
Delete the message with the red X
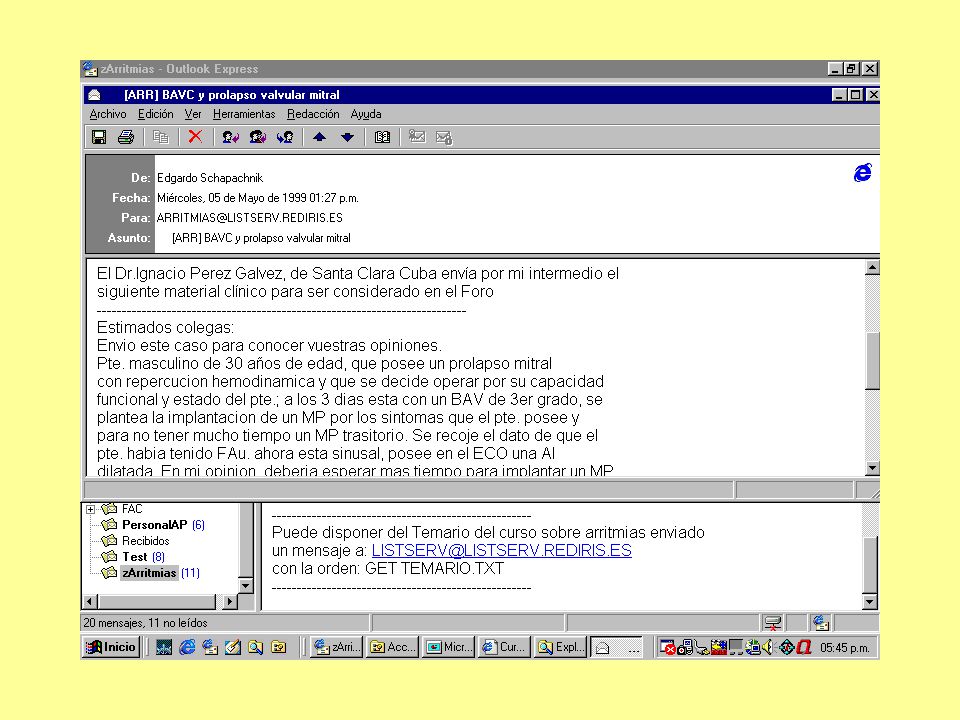[195, 137]
